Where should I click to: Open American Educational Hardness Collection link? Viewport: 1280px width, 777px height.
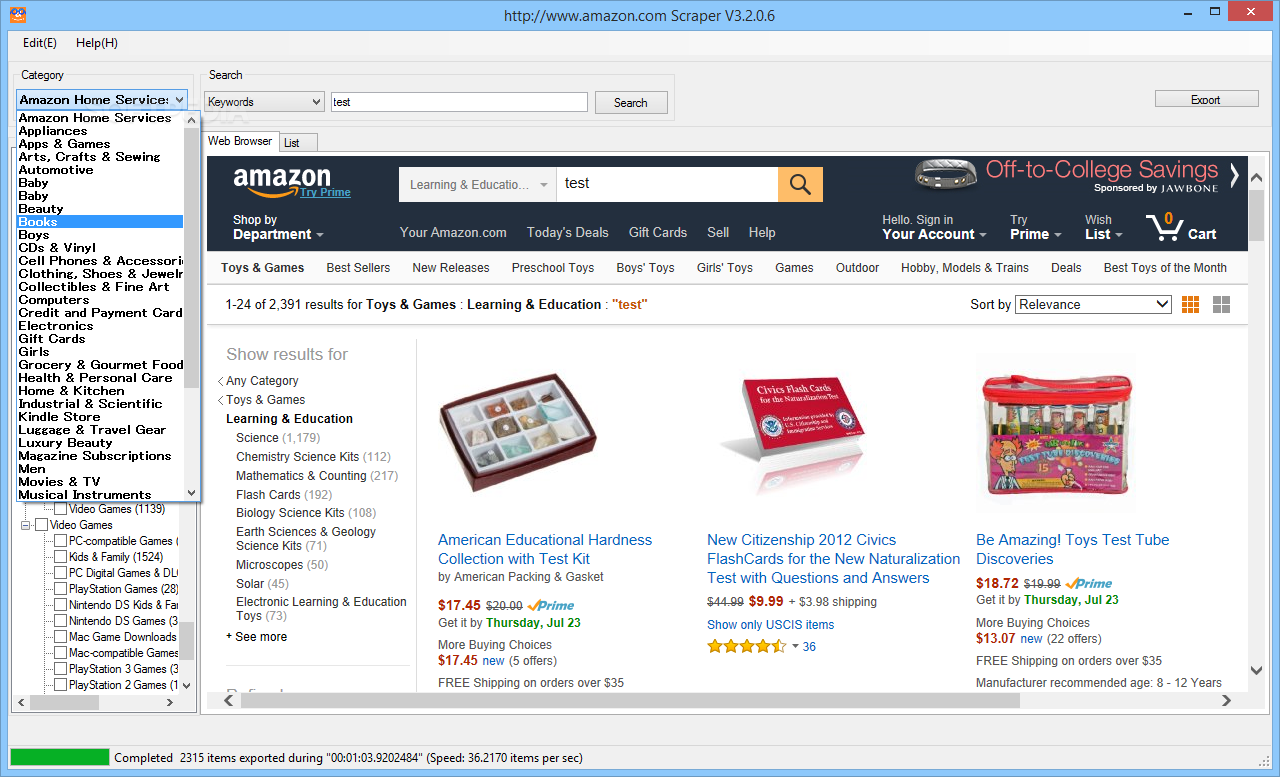(545, 549)
